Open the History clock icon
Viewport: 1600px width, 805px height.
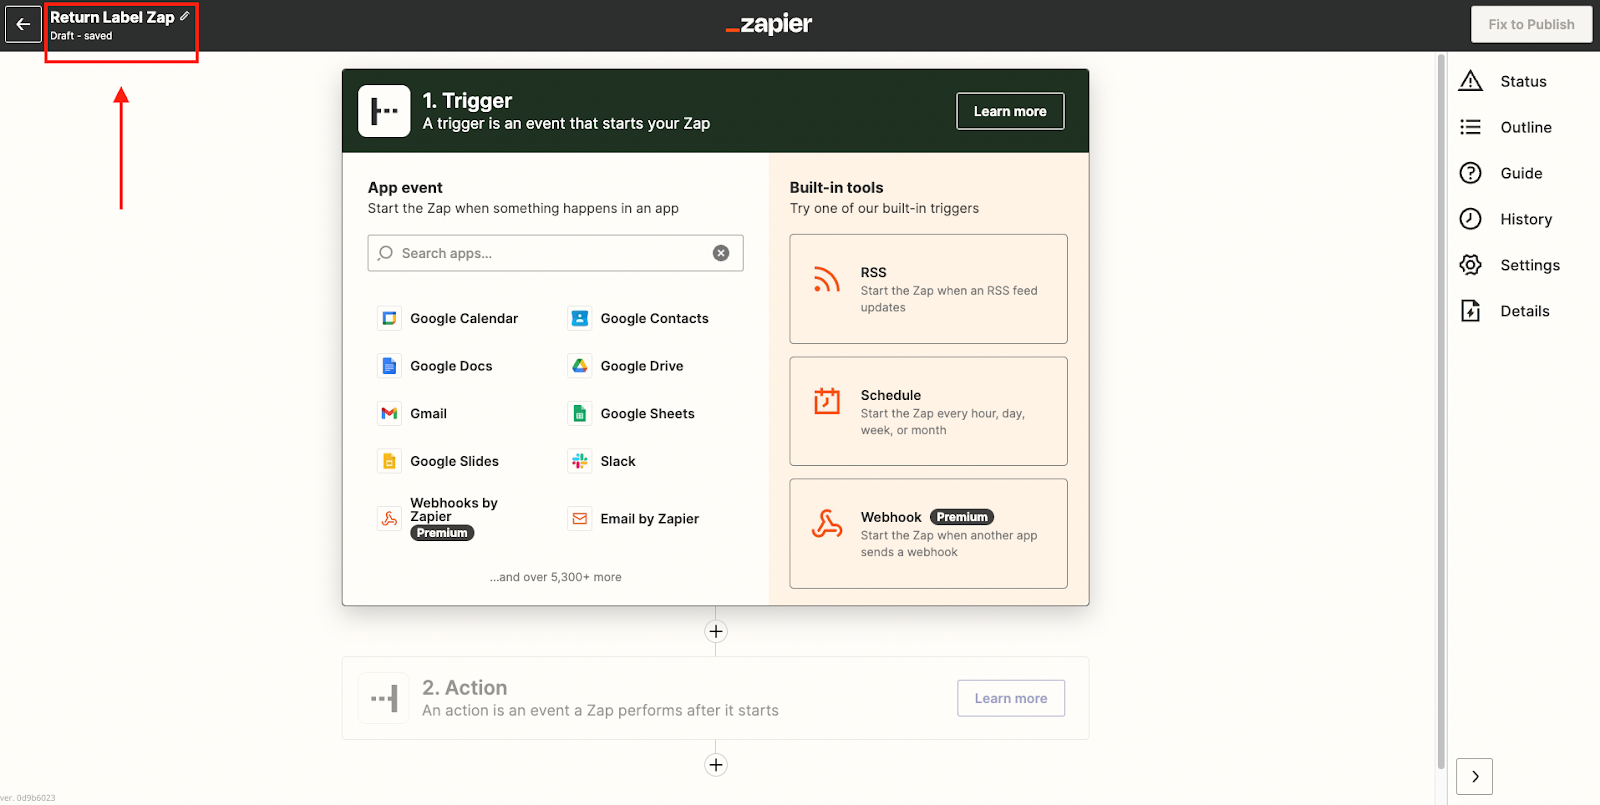point(1470,219)
